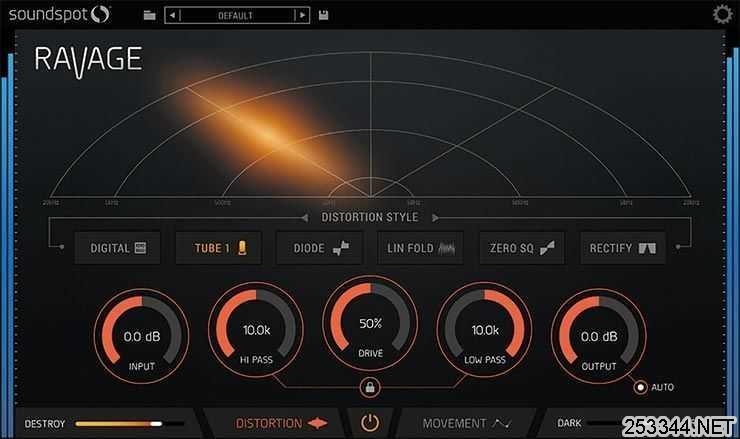Click the 10.0k low pass value
740x439 pixels.
tap(485, 330)
